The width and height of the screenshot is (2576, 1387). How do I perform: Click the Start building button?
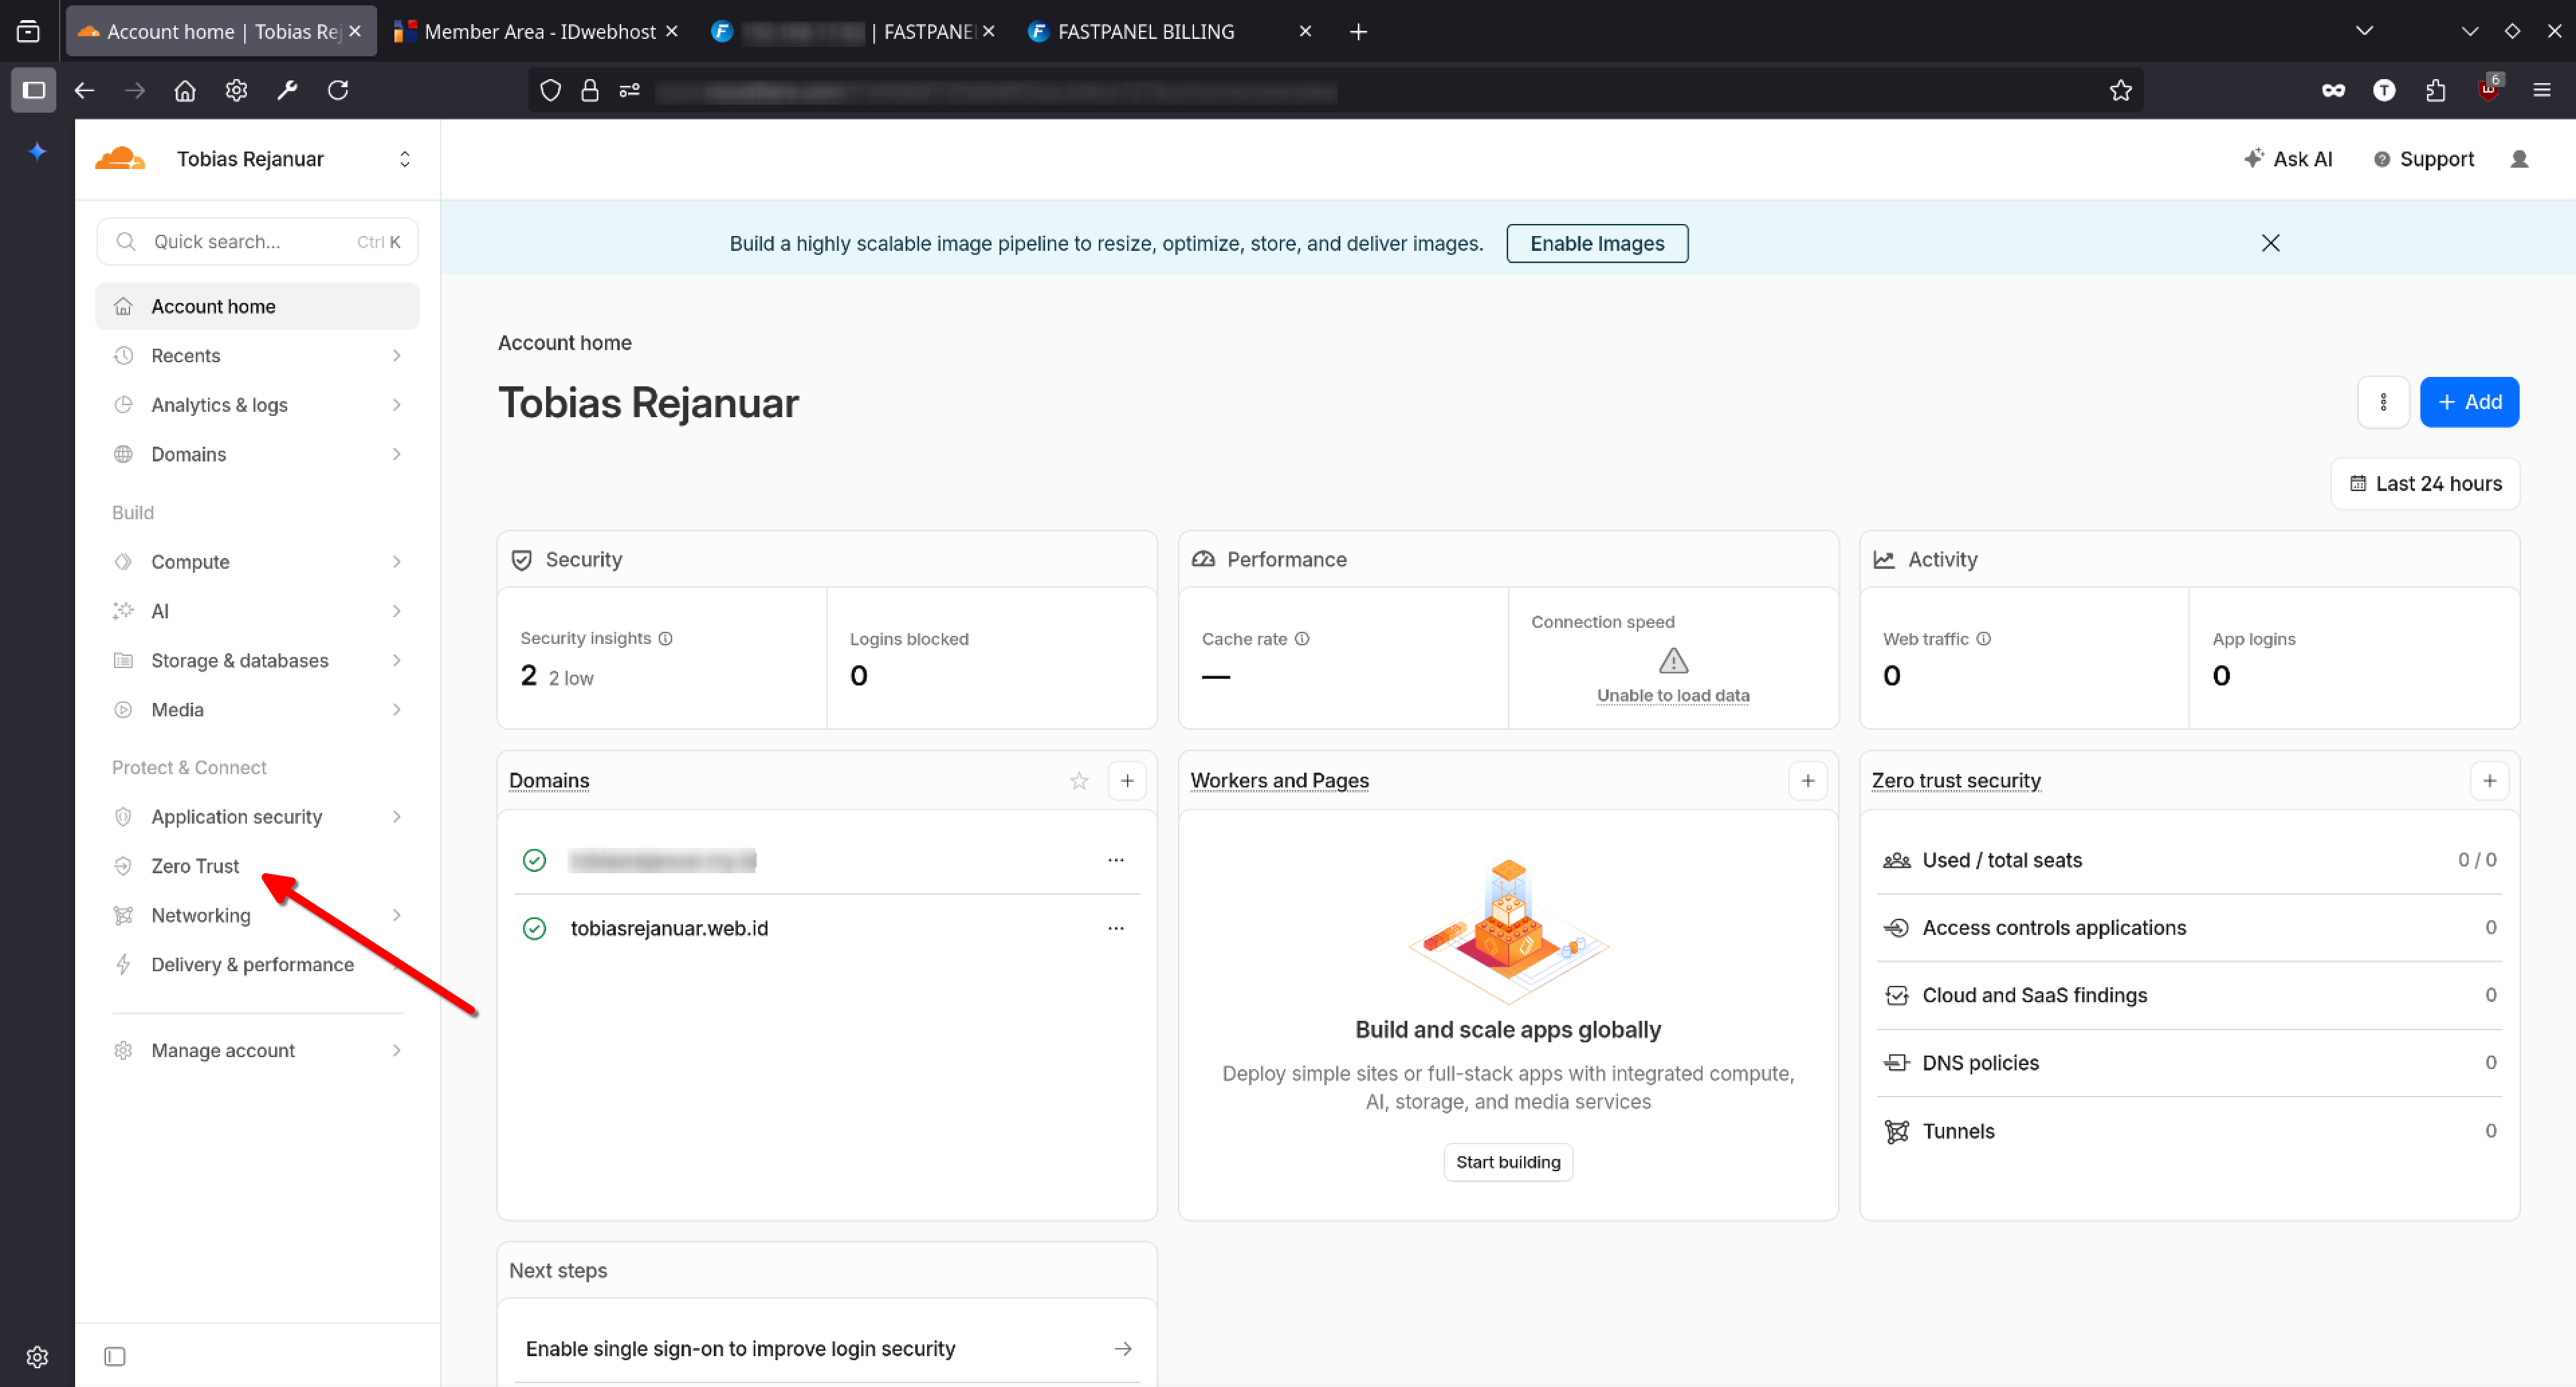1507,1161
